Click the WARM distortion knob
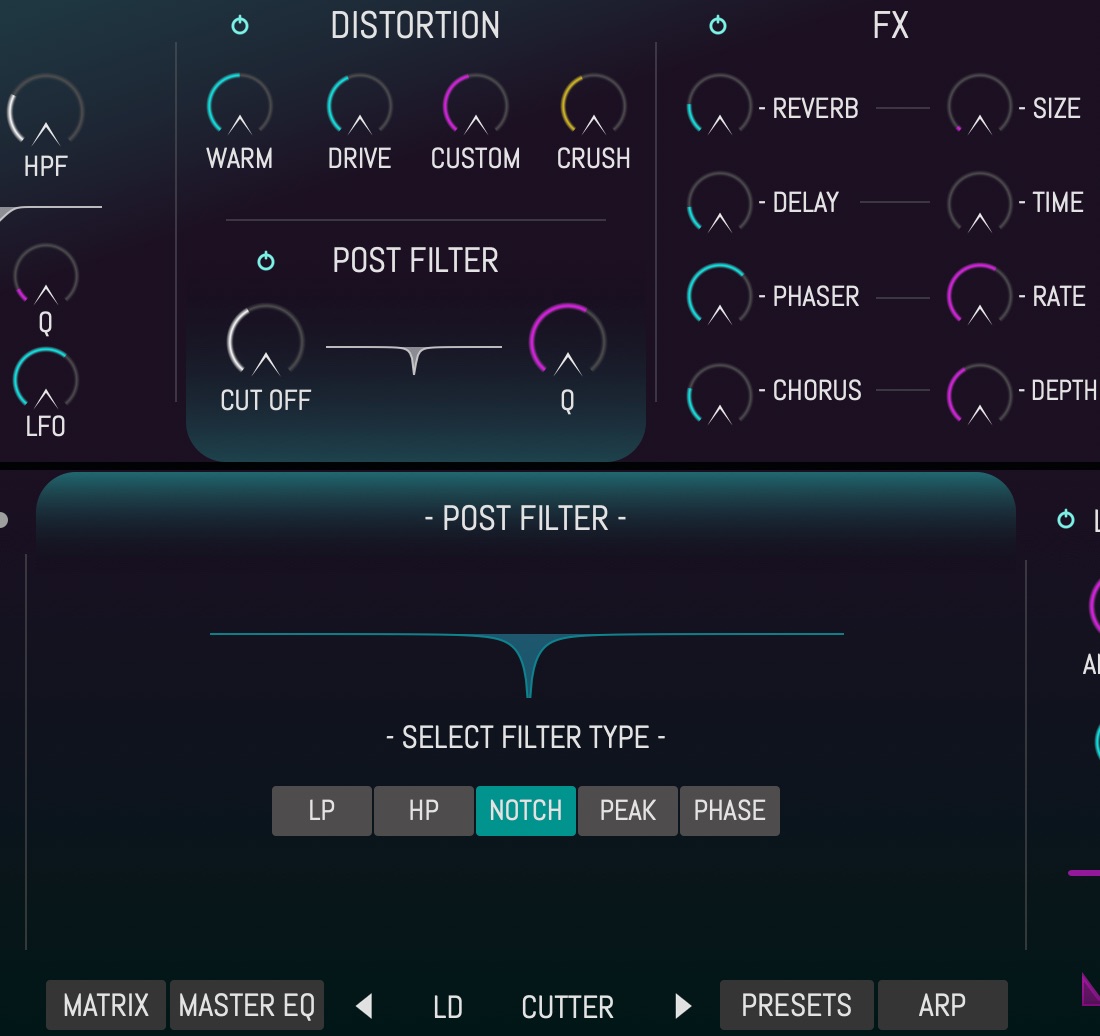The width and height of the screenshot is (1100, 1036). (239, 106)
